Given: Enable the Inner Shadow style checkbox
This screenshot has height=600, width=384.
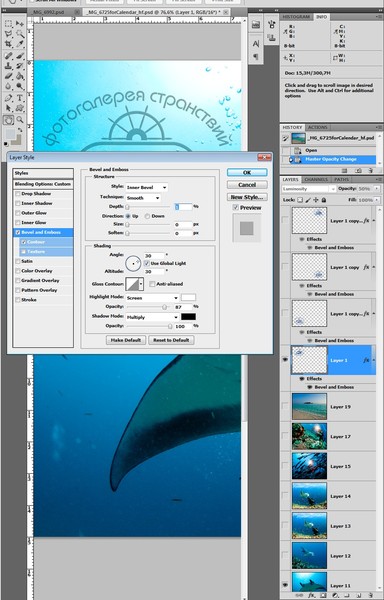Looking at the screenshot, I should tap(18, 203).
